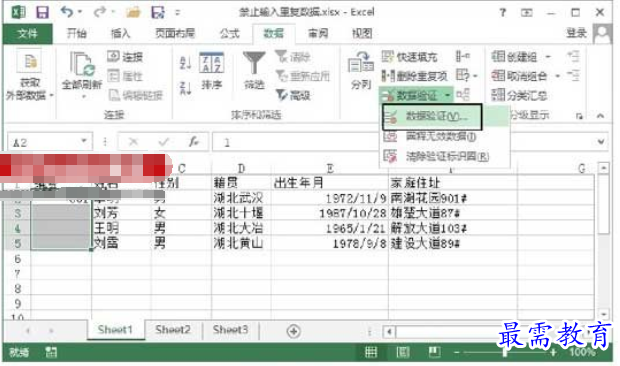The width and height of the screenshot is (620, 366).
Task: Click the zoom slider handle
Action: tap(505, 351)
